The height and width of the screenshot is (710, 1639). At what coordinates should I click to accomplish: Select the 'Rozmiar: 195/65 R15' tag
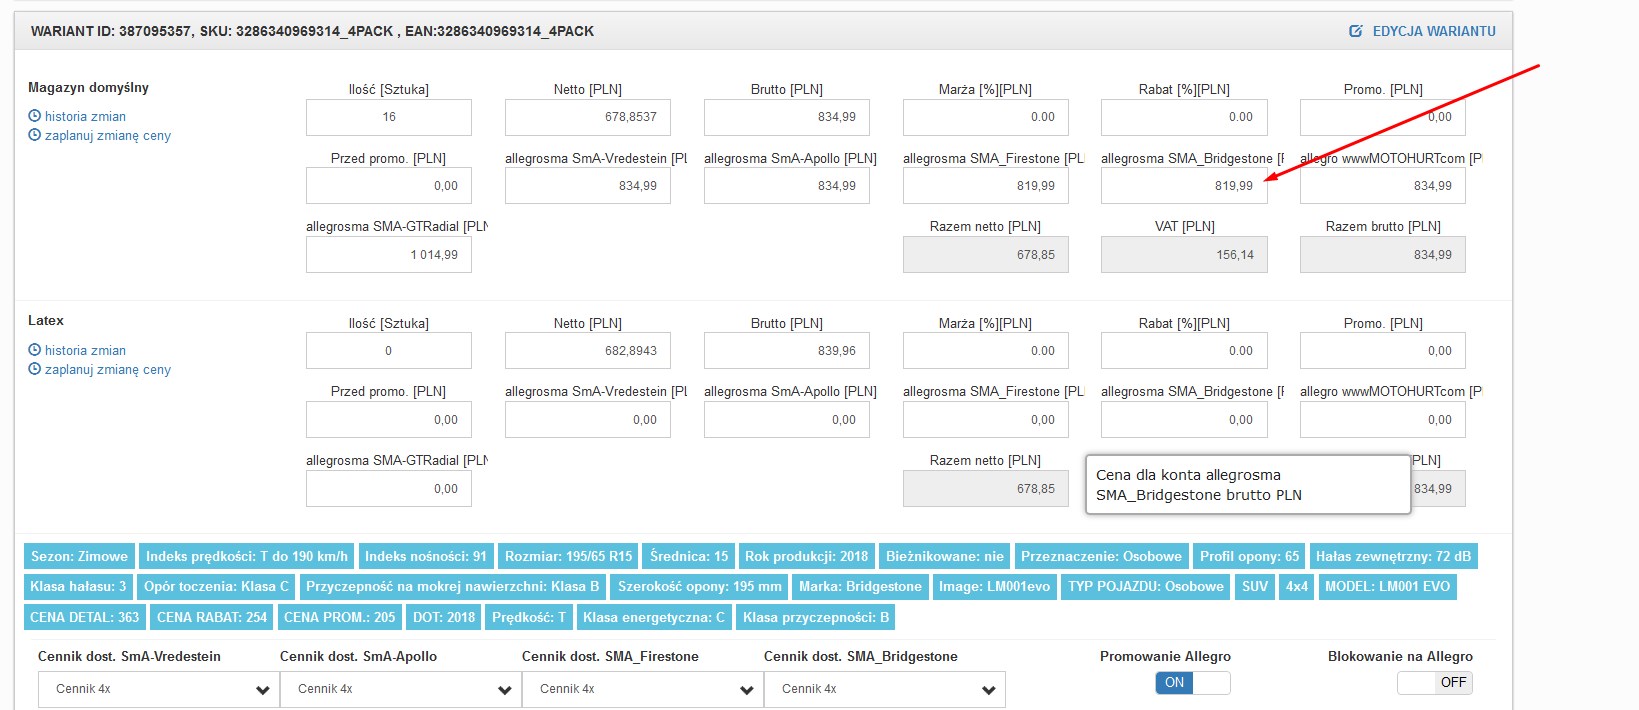pyautogui.click(x=568, y=557)
